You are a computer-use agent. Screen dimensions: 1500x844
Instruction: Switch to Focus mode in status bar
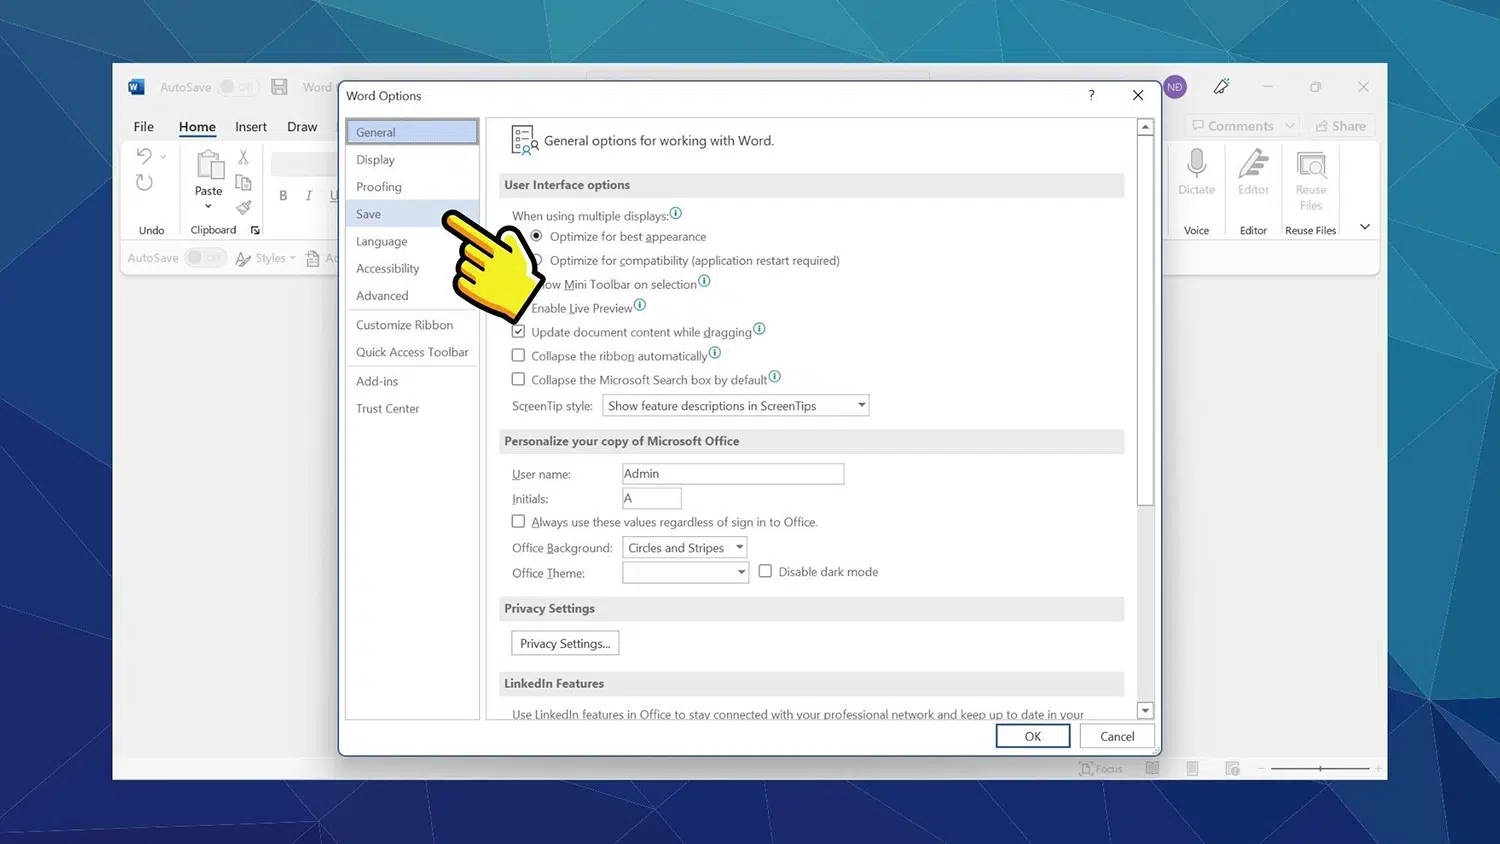(x=1101, y=768)
